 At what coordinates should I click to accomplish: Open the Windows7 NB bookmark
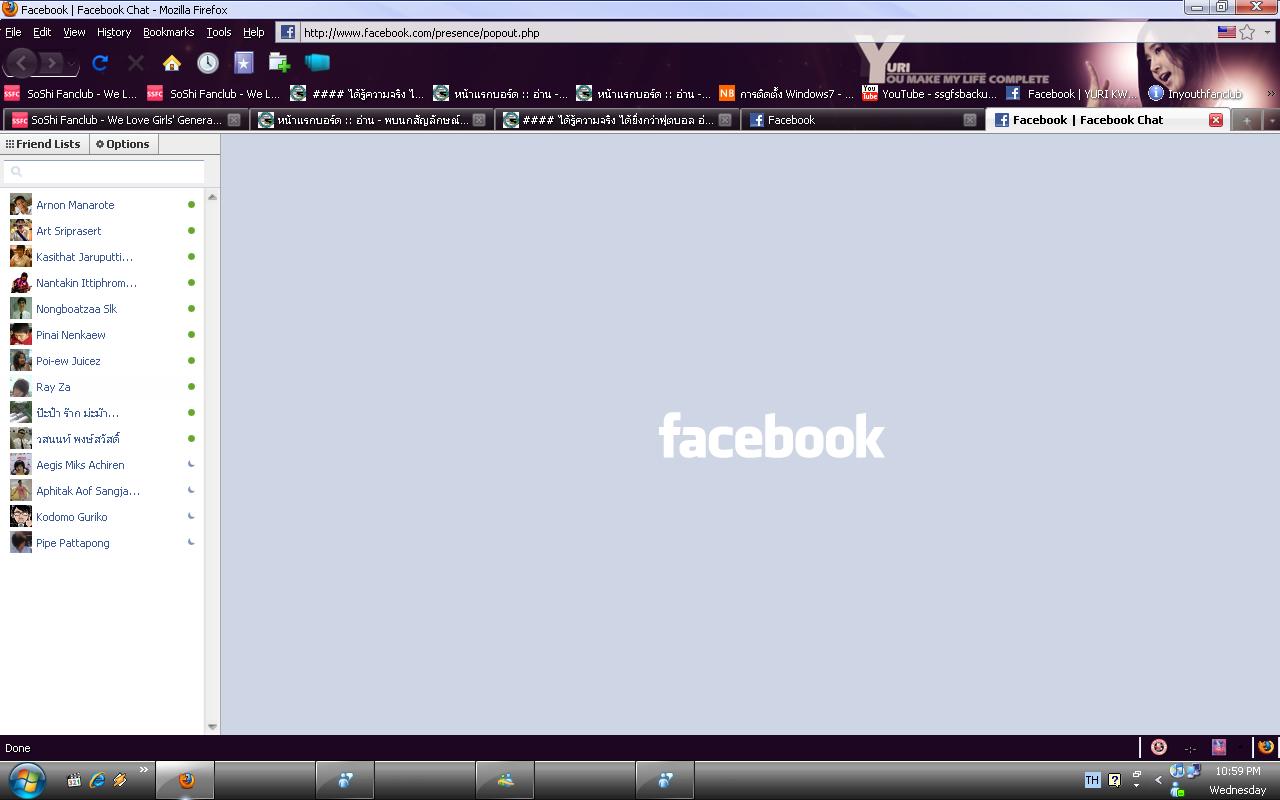click(787, 94)
